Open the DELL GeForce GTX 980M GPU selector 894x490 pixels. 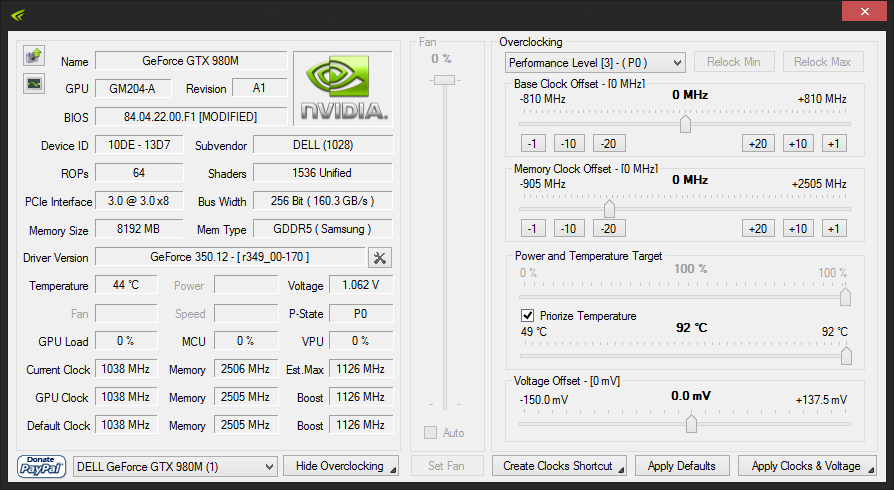[x=175, y=467]
